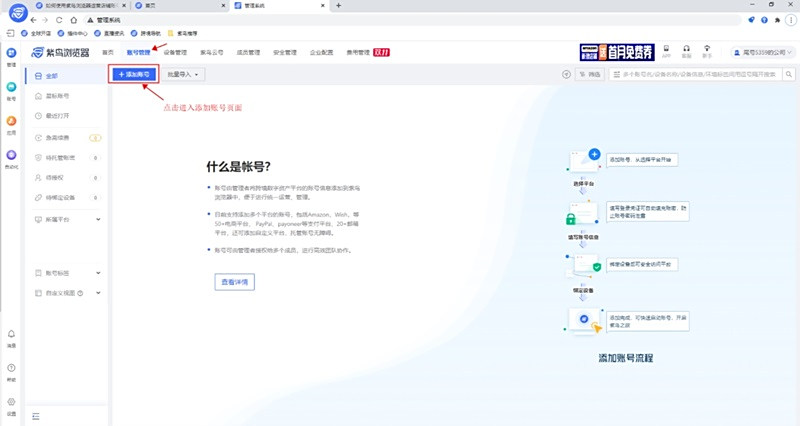Open the settings gear in left rail
The image size is (800, 426).
tap(11, 402)
